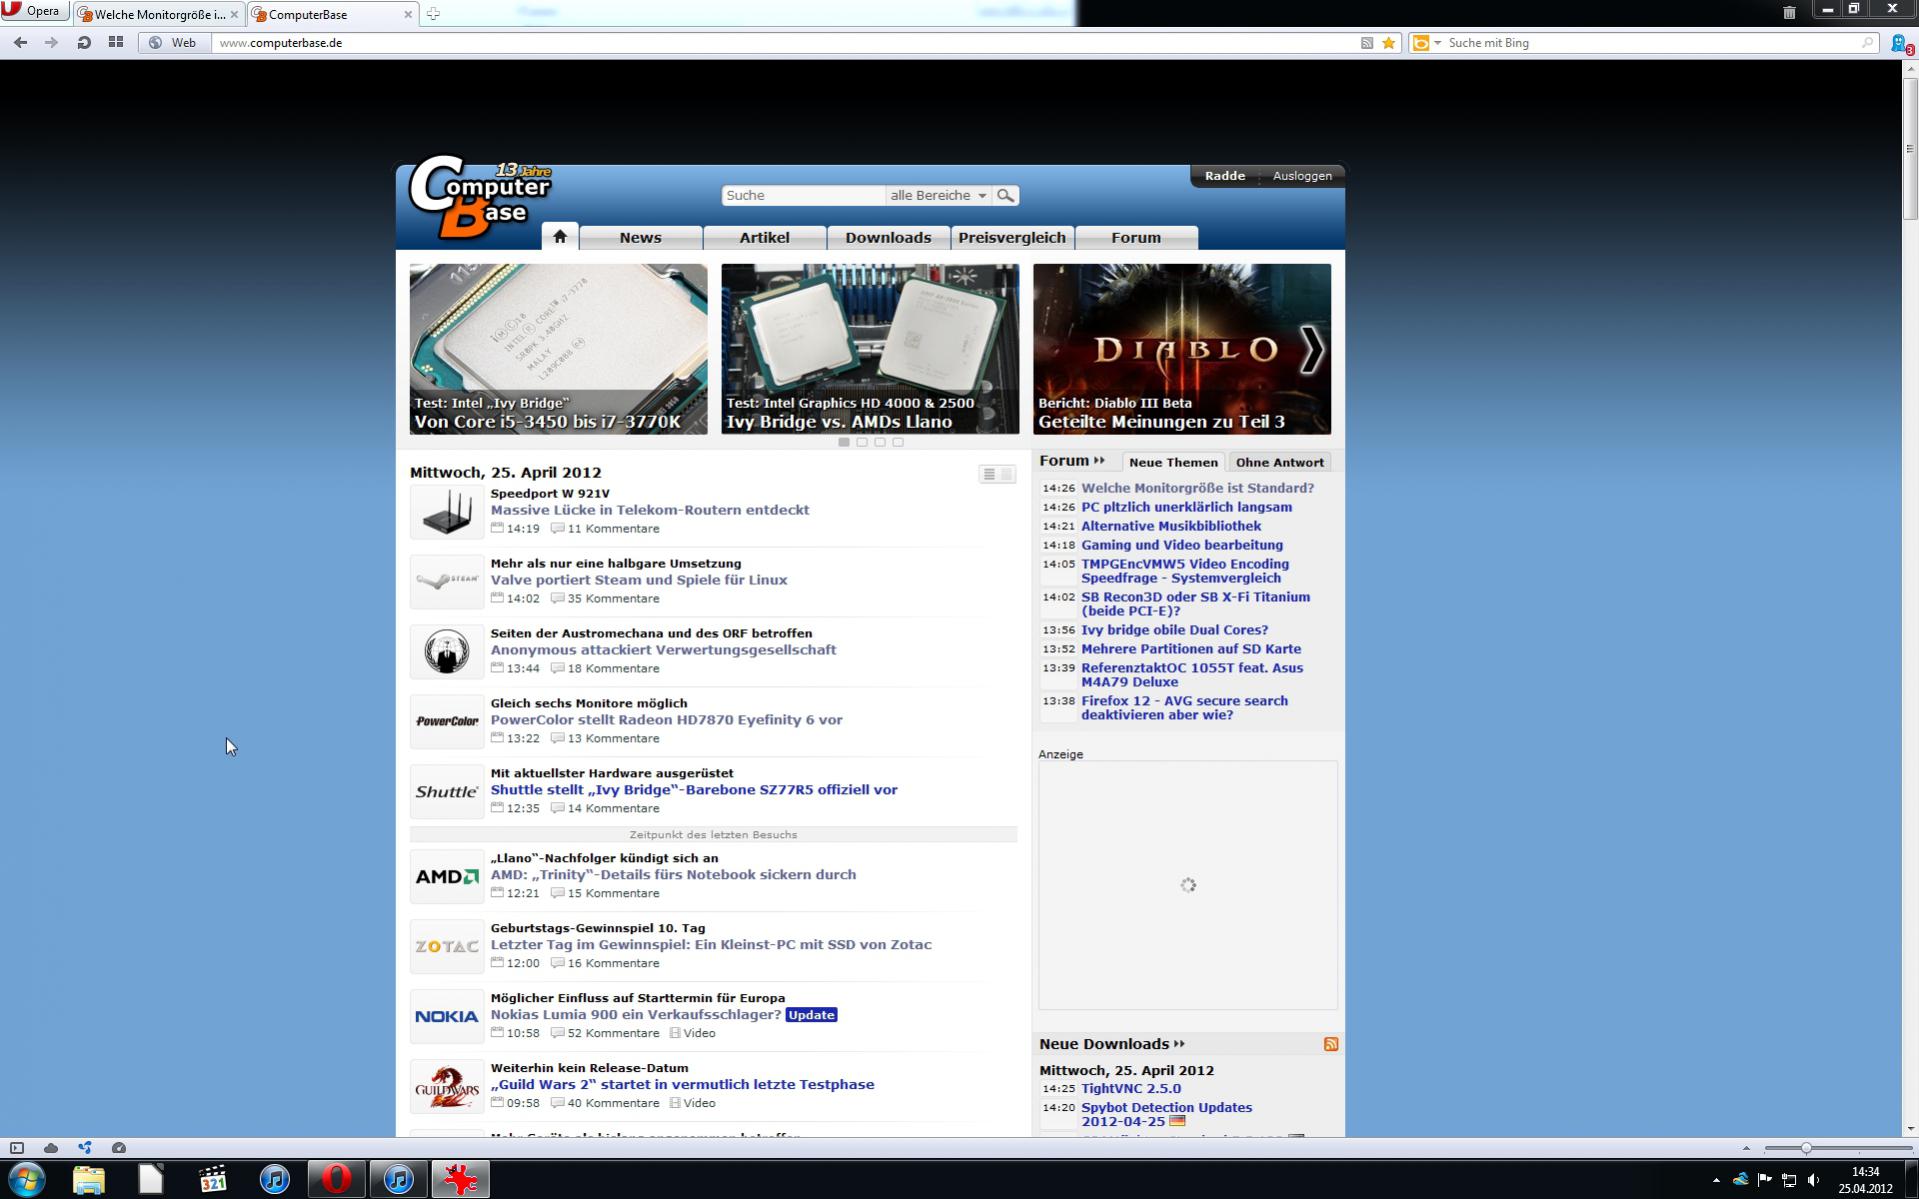Open forum thread 'Welche Monitorgröße ist Standard?'

click(x=1198, y=488)
